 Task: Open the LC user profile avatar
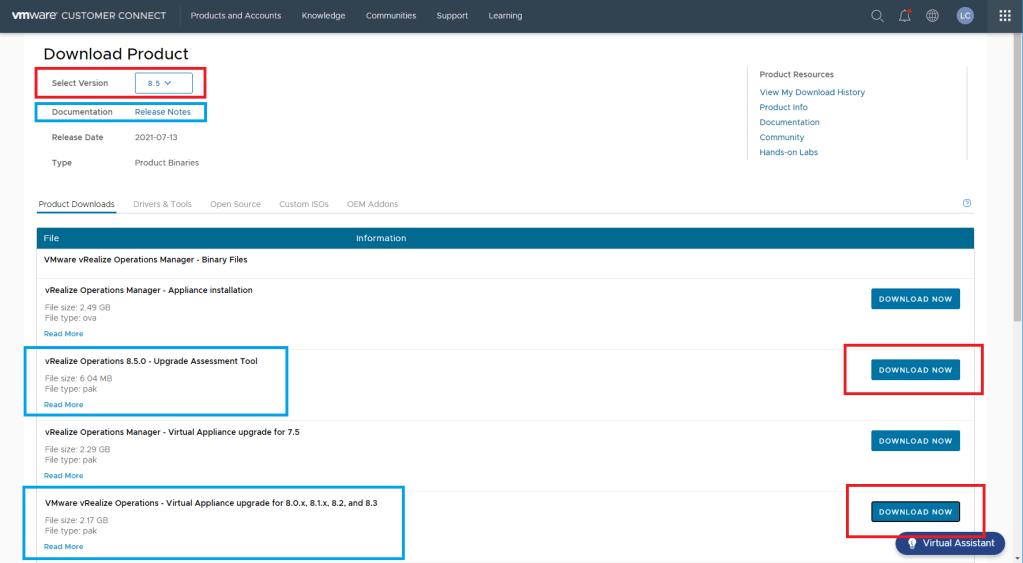(964, 16)
